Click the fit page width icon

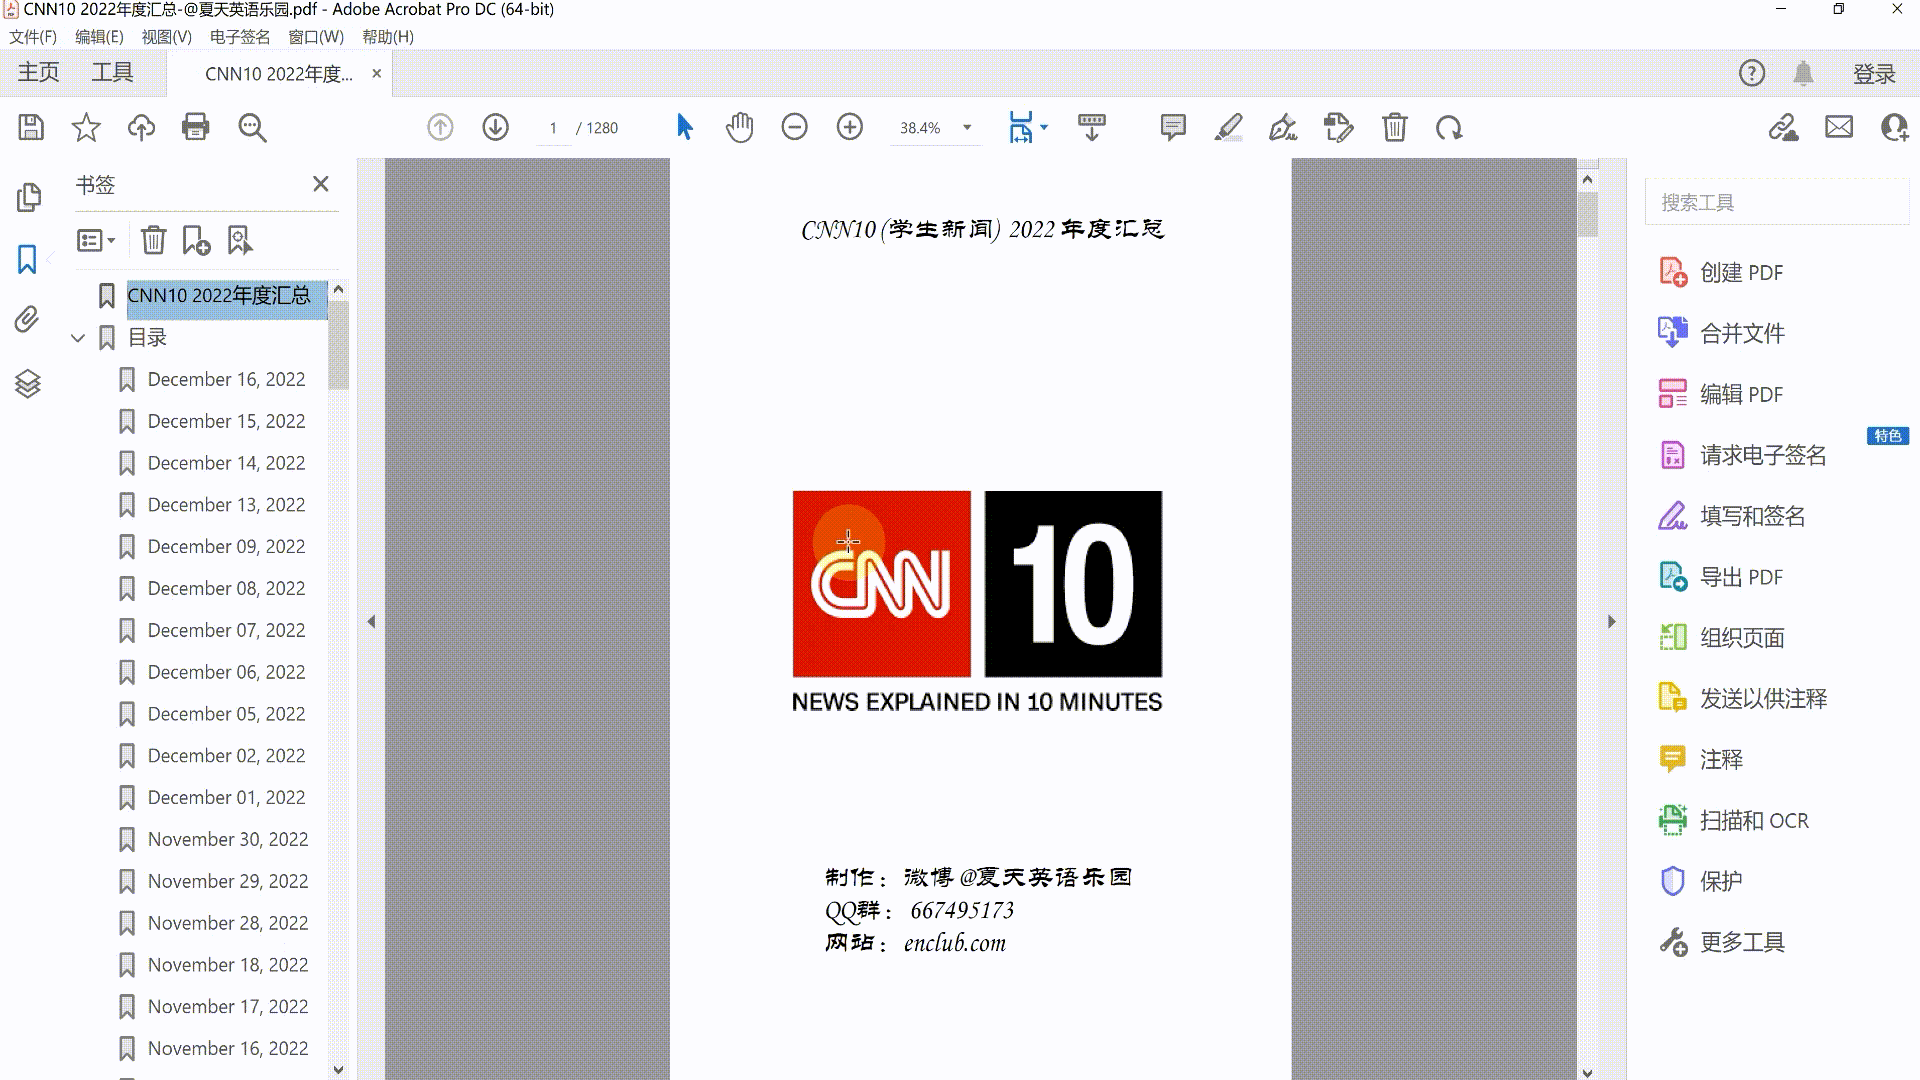(x=1021, y=127)
